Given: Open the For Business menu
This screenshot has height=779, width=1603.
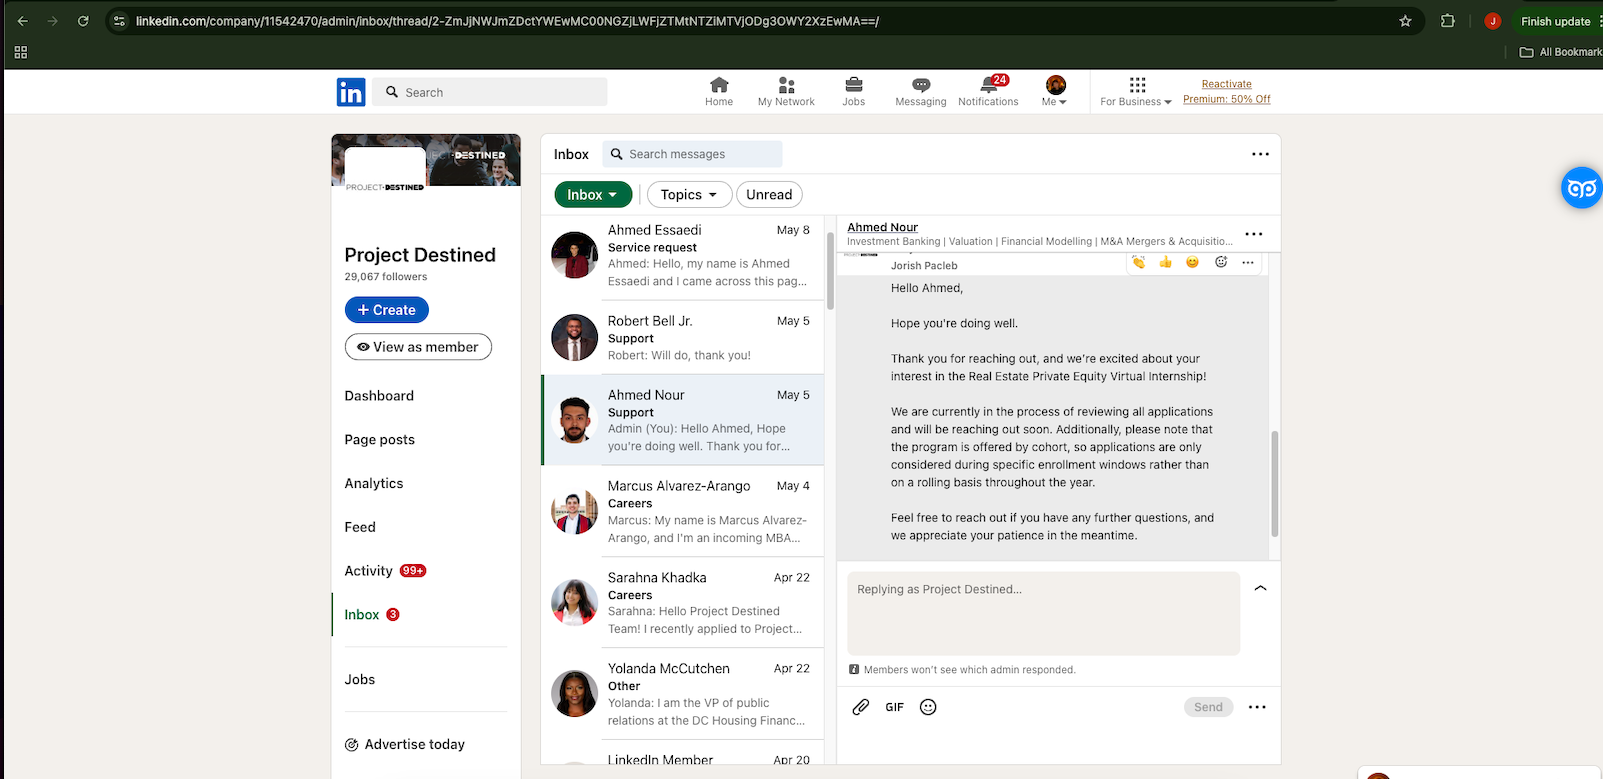Looking at the screenshot, I should (x=1136, y=92).
